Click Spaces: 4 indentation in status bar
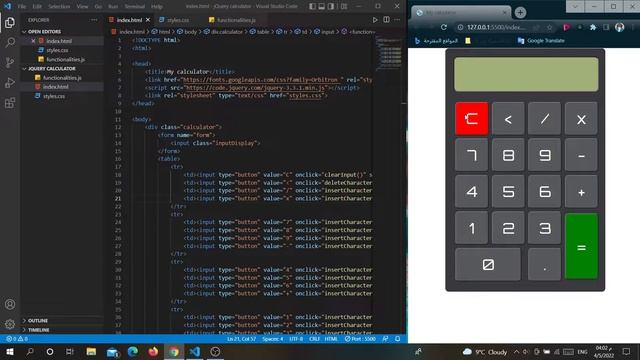 [272, 339]
